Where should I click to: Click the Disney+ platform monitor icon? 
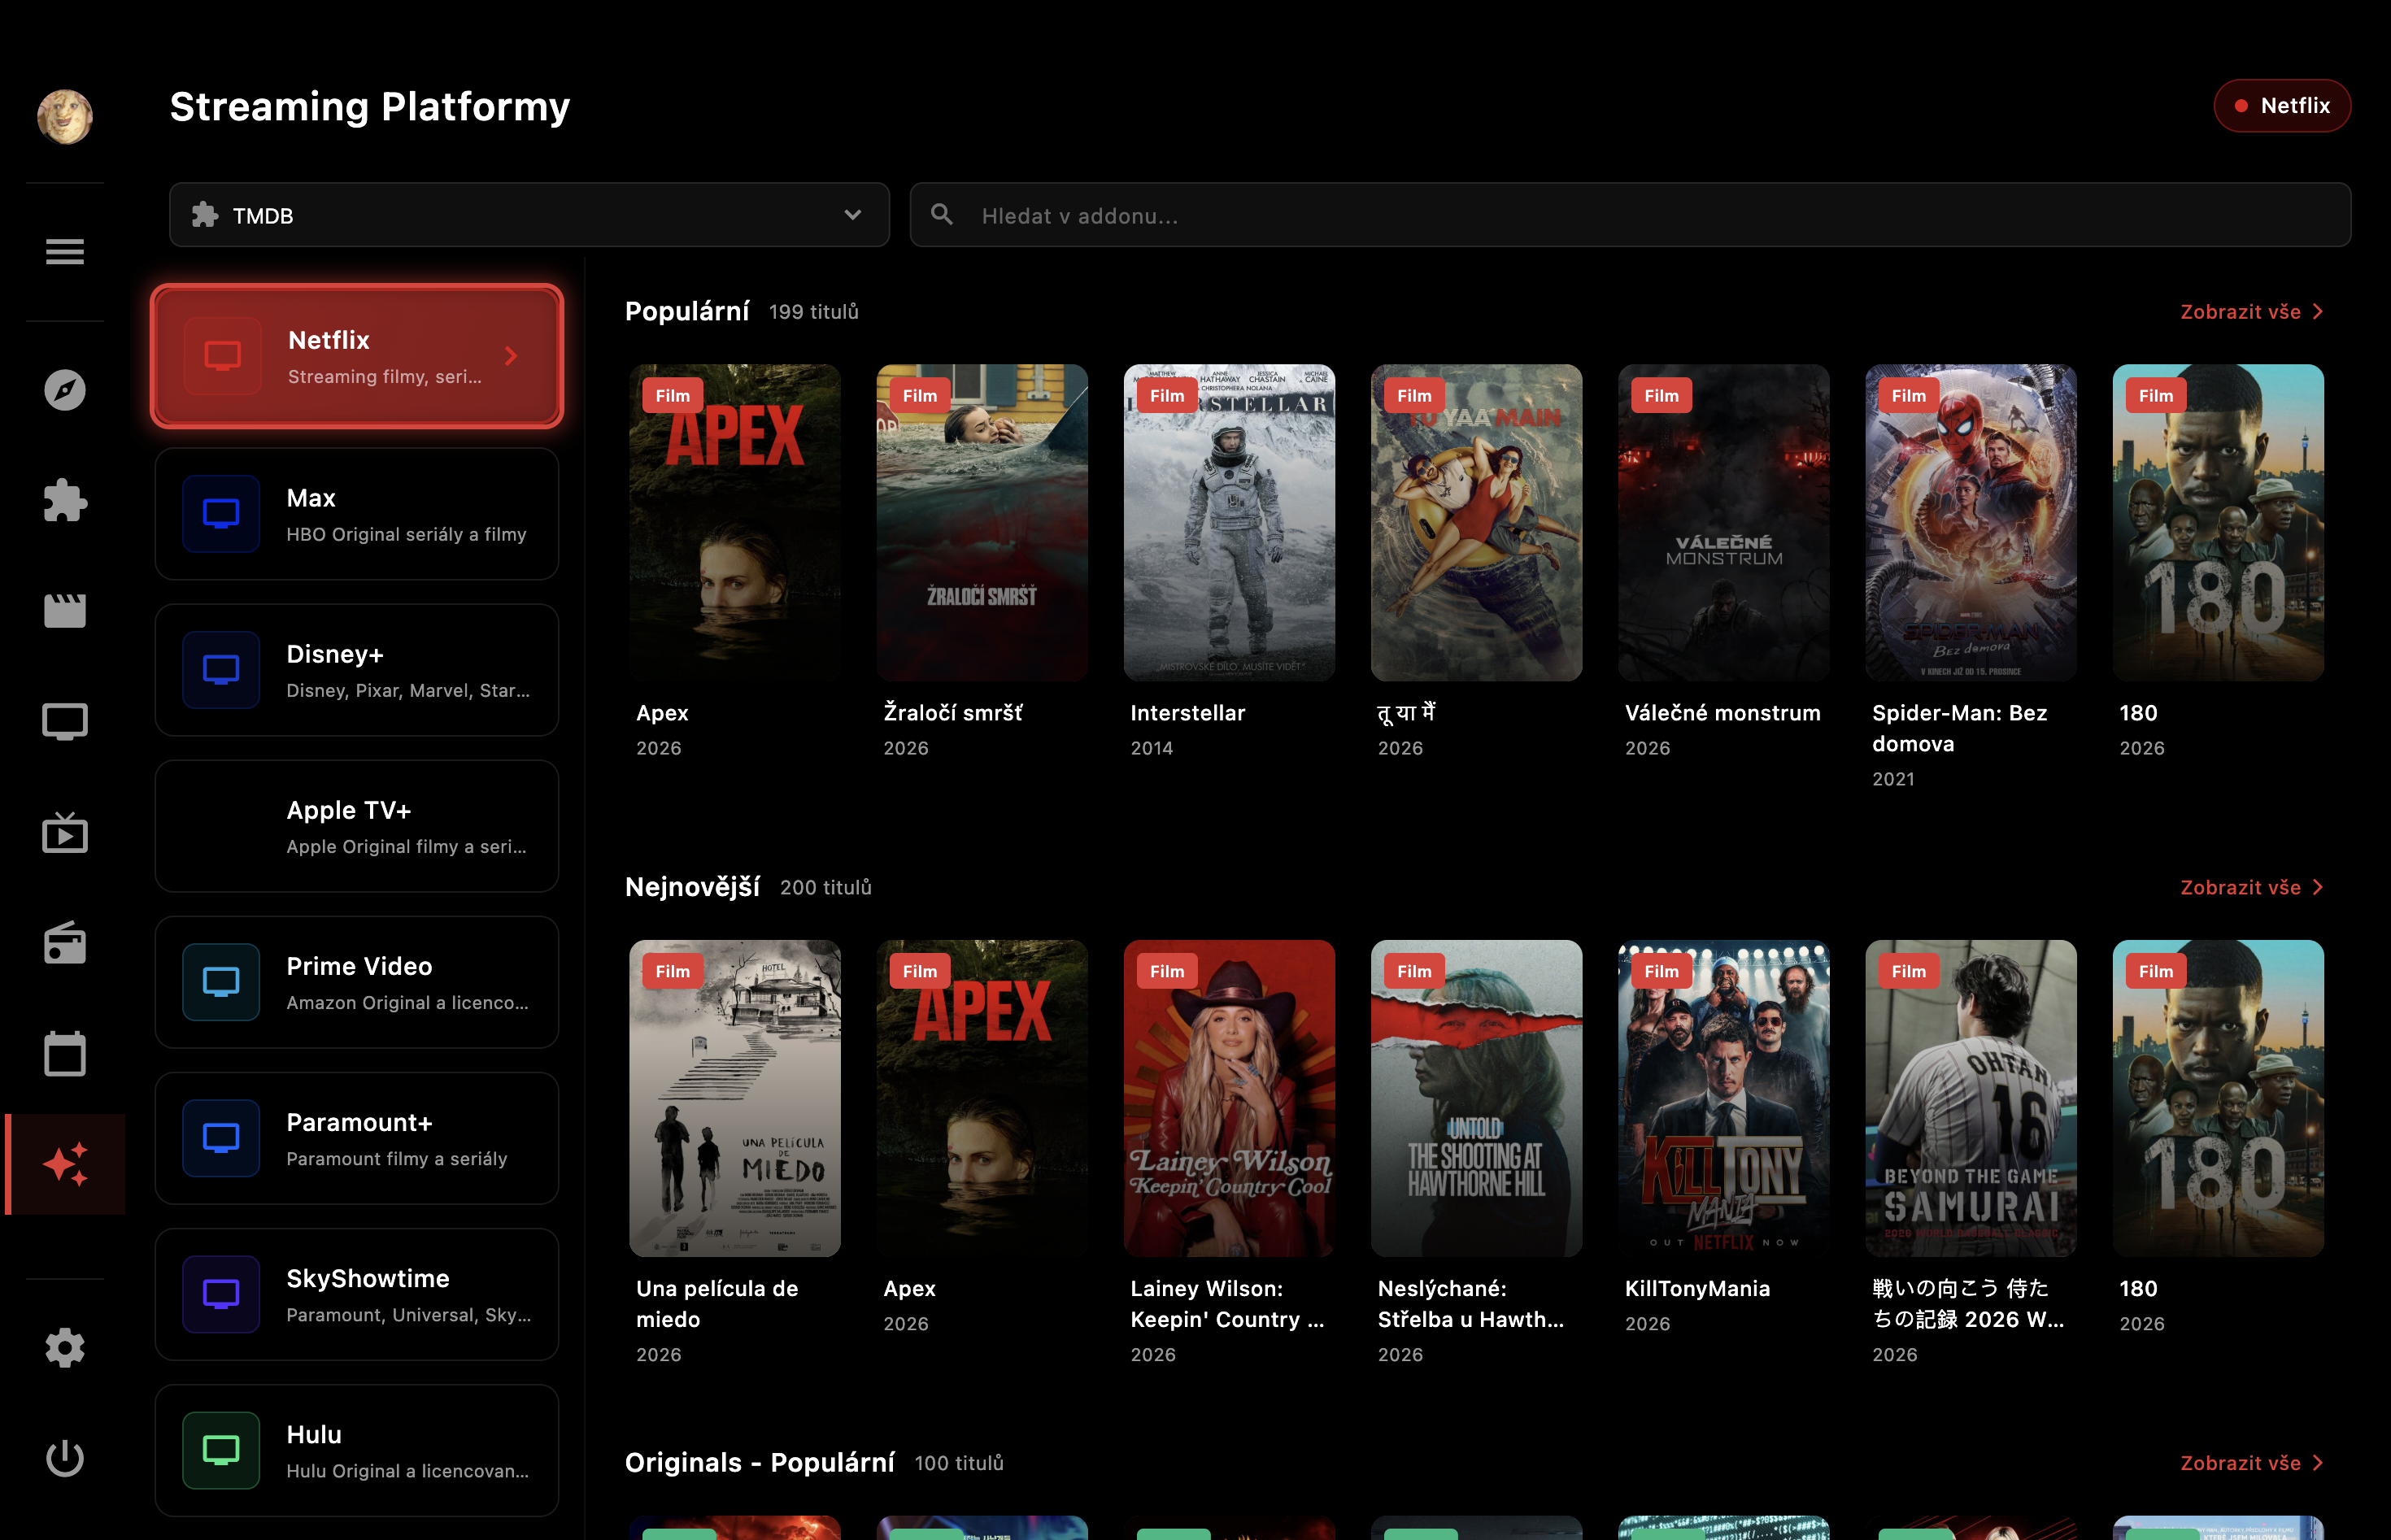pos(221,670)
